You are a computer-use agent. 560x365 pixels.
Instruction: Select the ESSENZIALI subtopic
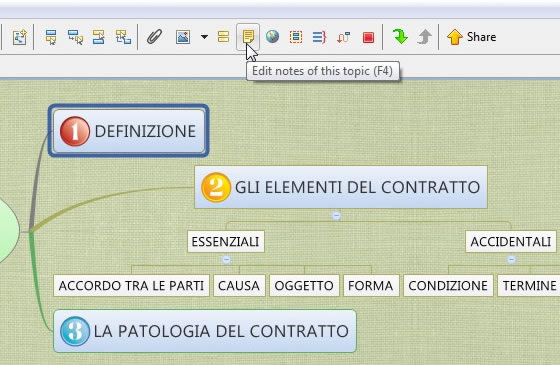coord(226,242)
